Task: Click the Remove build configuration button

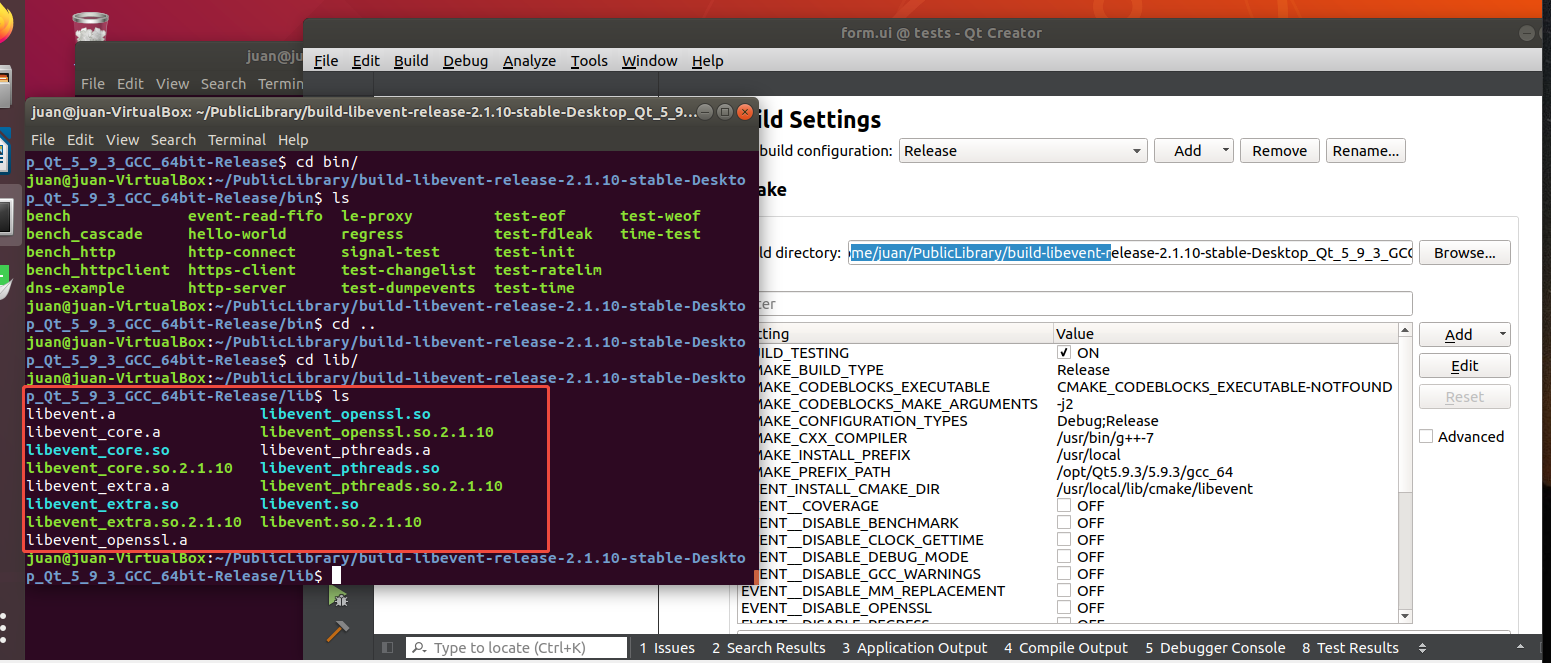Action: coord(1279,151)
